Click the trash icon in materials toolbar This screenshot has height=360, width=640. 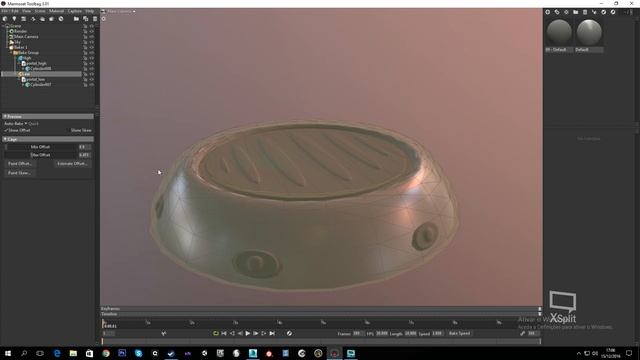tap(585, 12)
